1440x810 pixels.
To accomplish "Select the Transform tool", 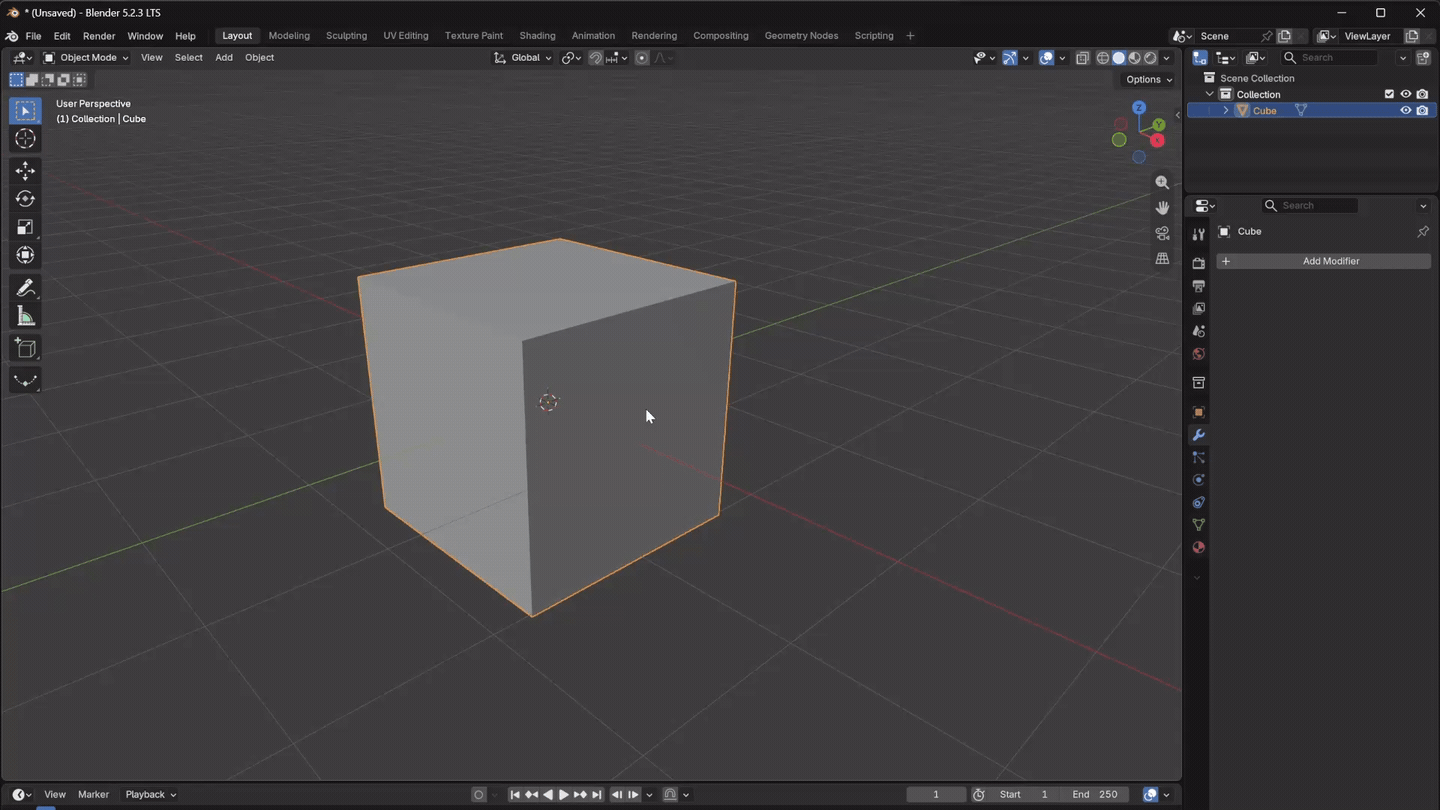I will click(x=25, y=256).
